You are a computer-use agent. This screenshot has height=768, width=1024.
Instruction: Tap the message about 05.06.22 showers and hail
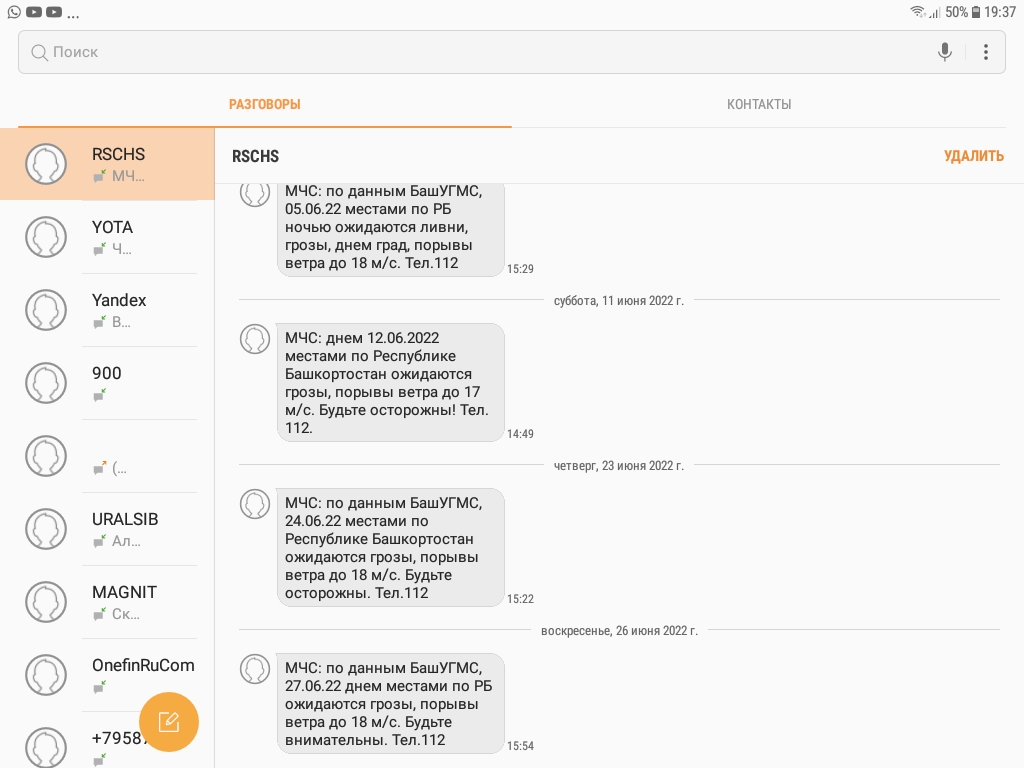click(390, 228)
